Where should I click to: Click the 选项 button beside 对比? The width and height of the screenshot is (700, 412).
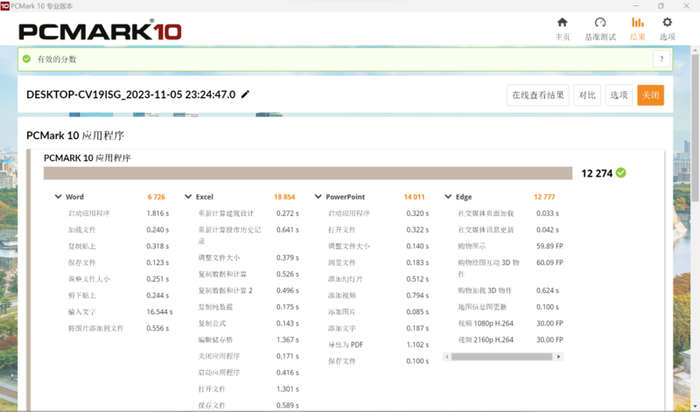(619, 95)
